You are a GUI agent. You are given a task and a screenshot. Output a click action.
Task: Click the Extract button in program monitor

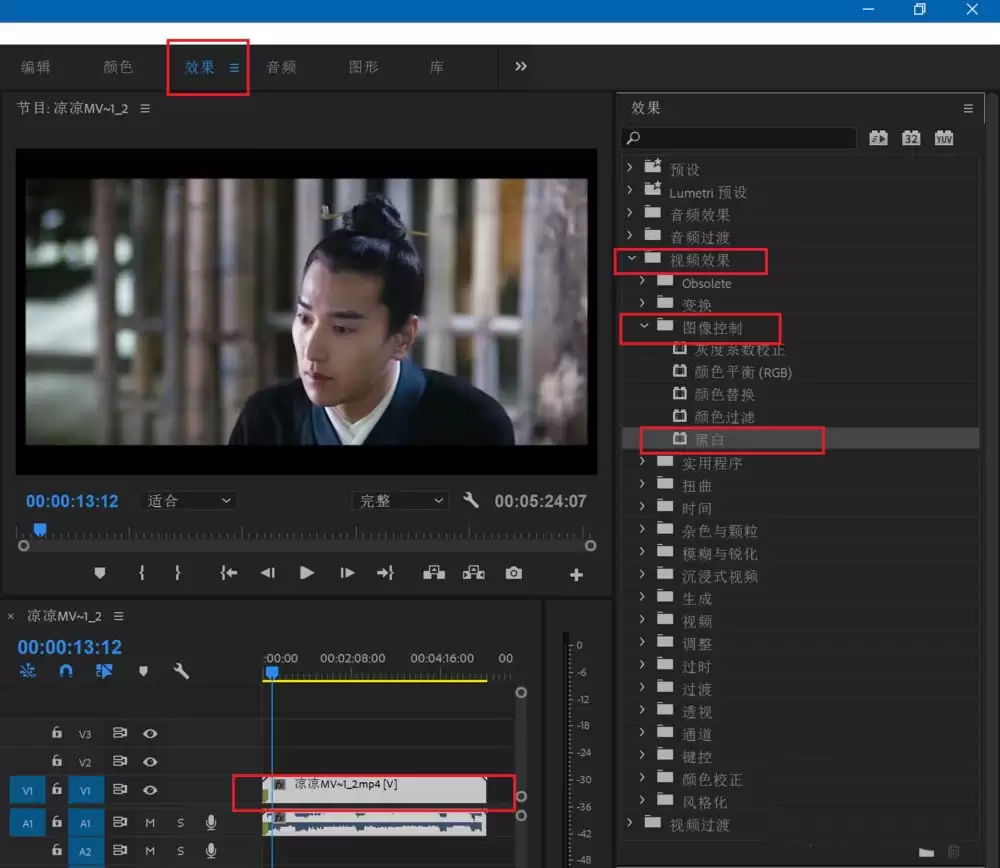coord(473,573)
